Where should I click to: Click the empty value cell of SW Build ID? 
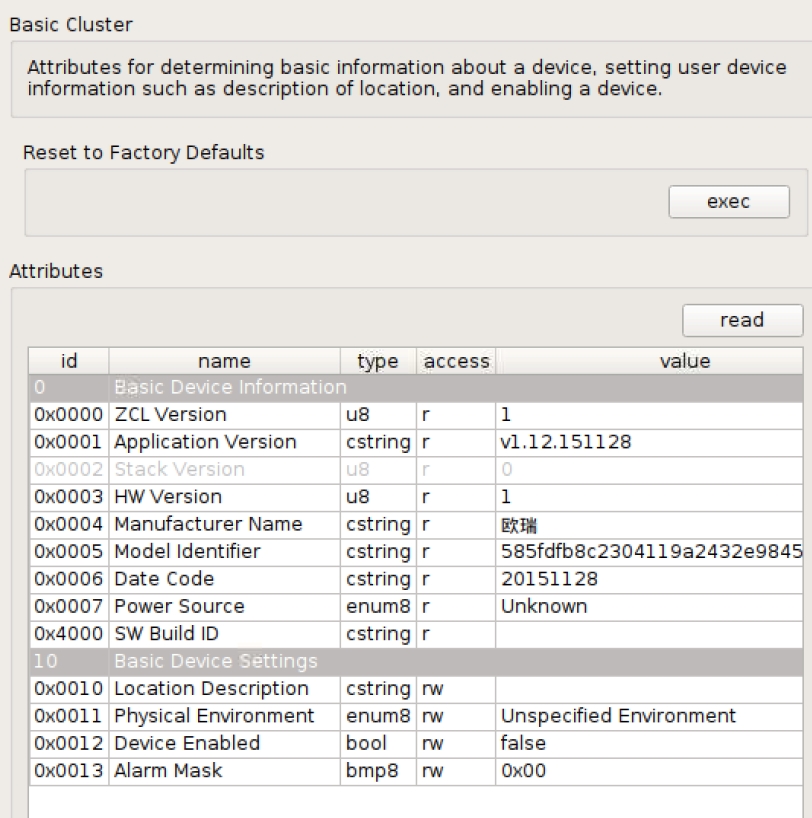coord(649,634)
